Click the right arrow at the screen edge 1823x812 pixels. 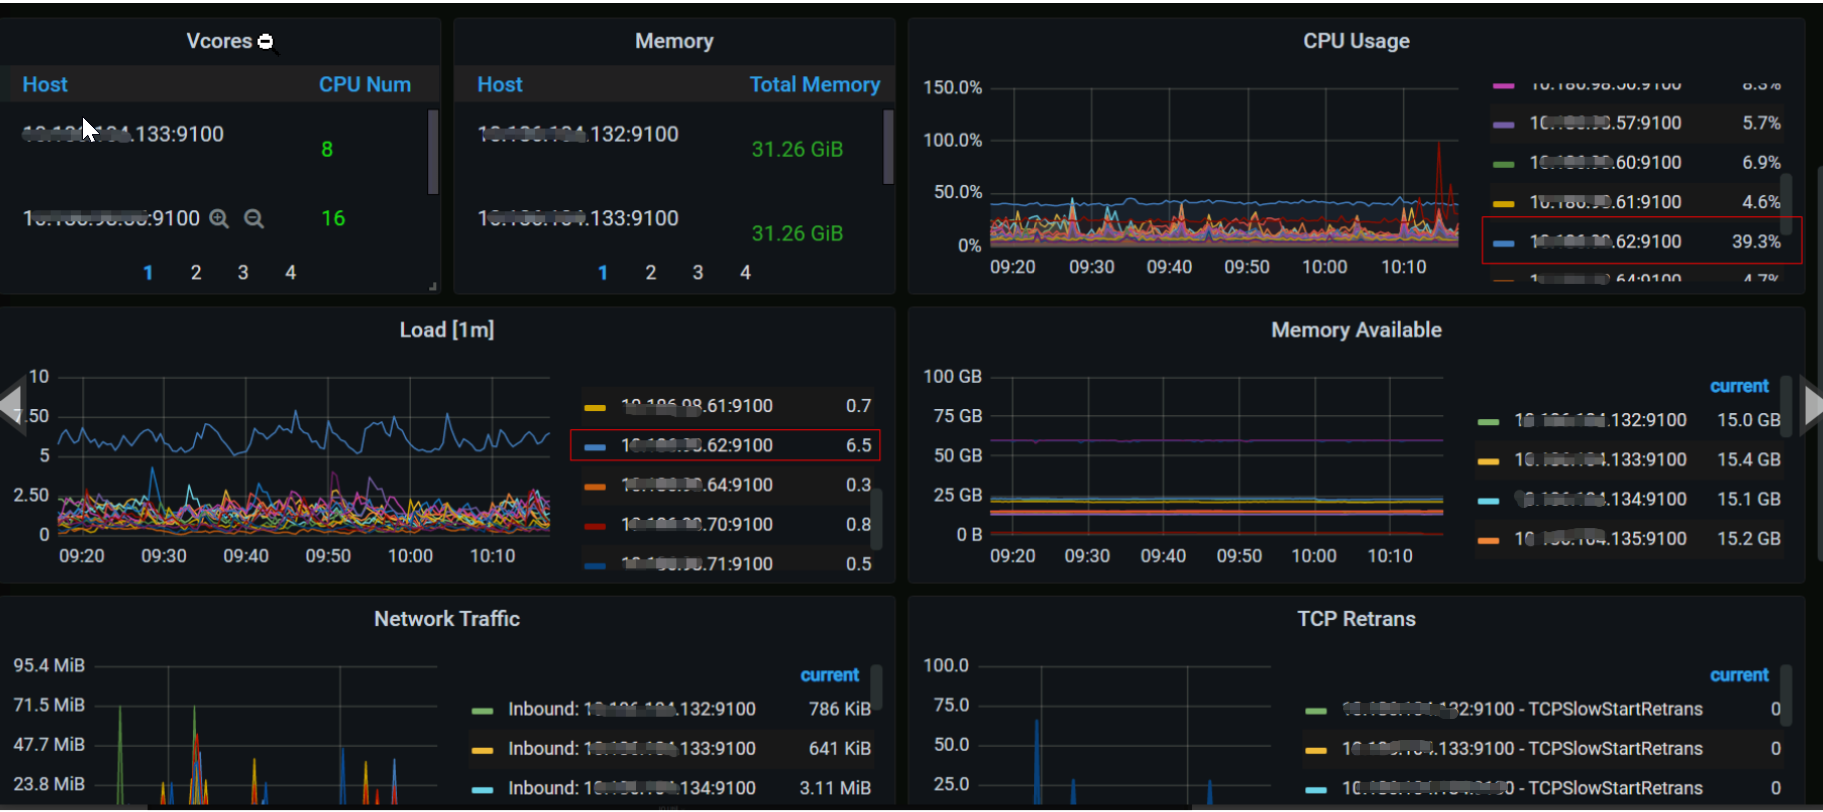coord(1812,405)
